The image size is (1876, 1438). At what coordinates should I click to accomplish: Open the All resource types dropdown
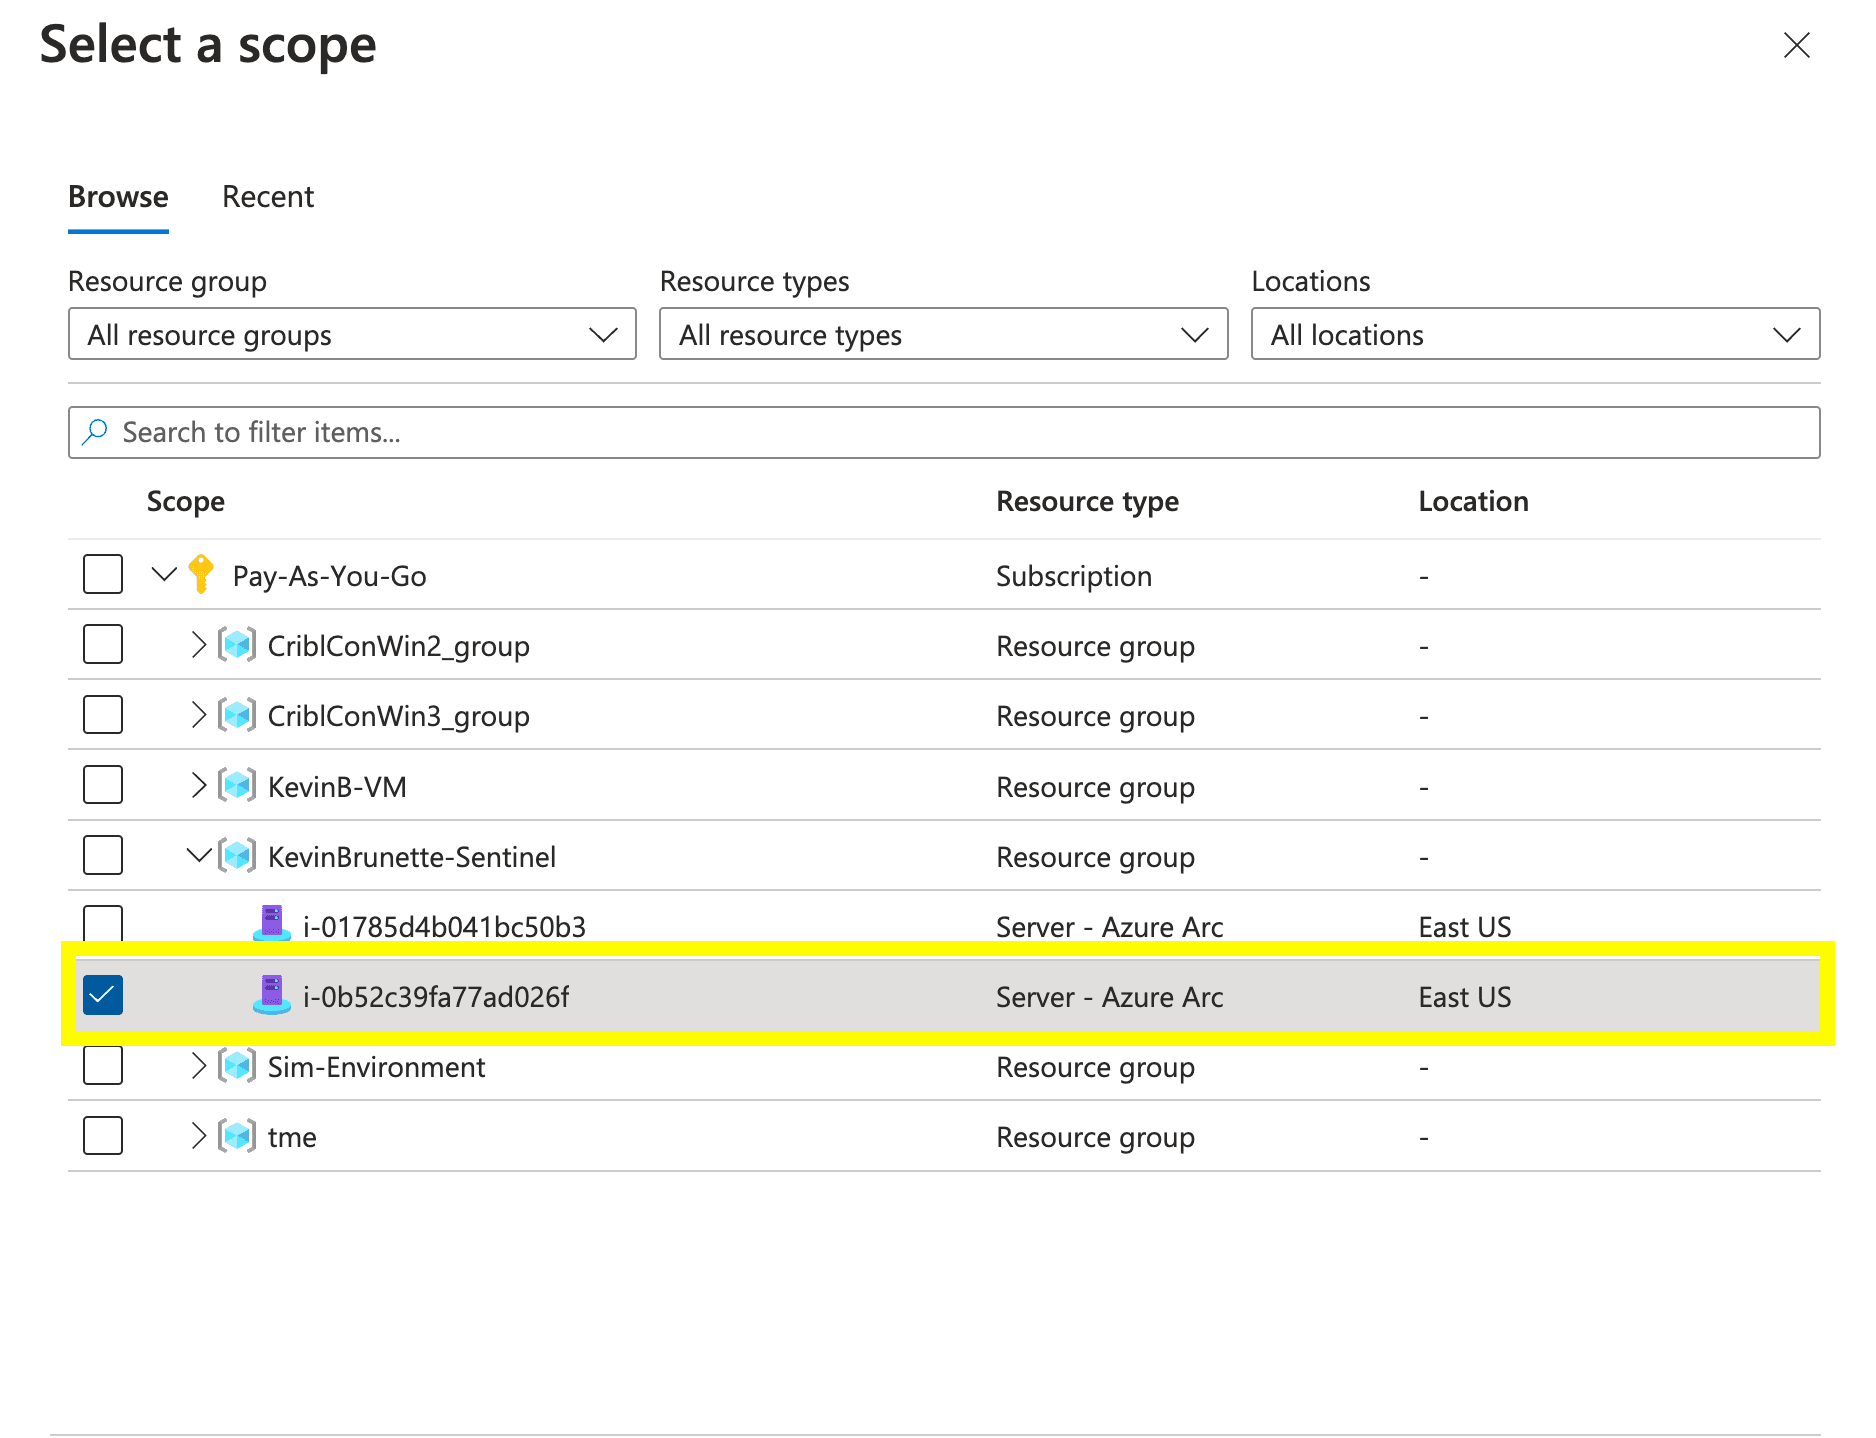(x=943, y=334)
